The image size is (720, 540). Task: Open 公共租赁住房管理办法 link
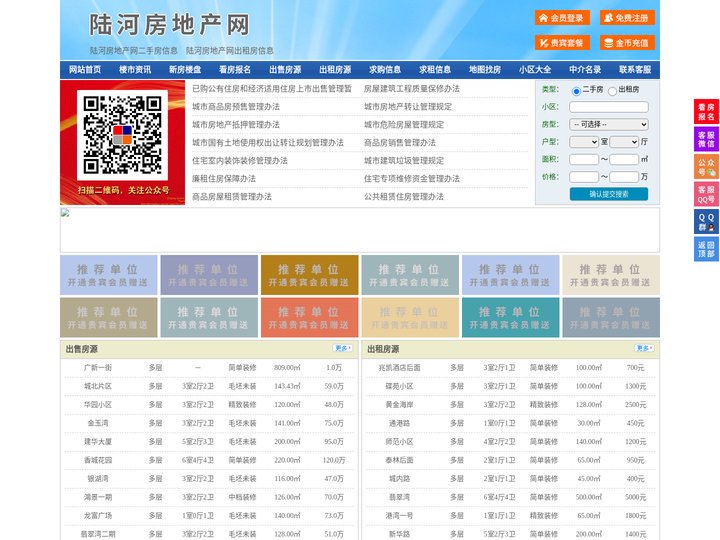click(x=404, y=197)
